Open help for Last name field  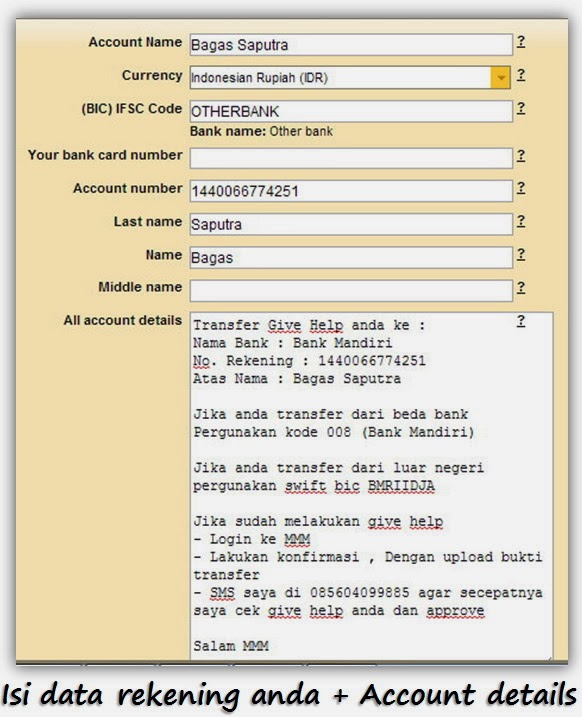click(x=521, y=221)
